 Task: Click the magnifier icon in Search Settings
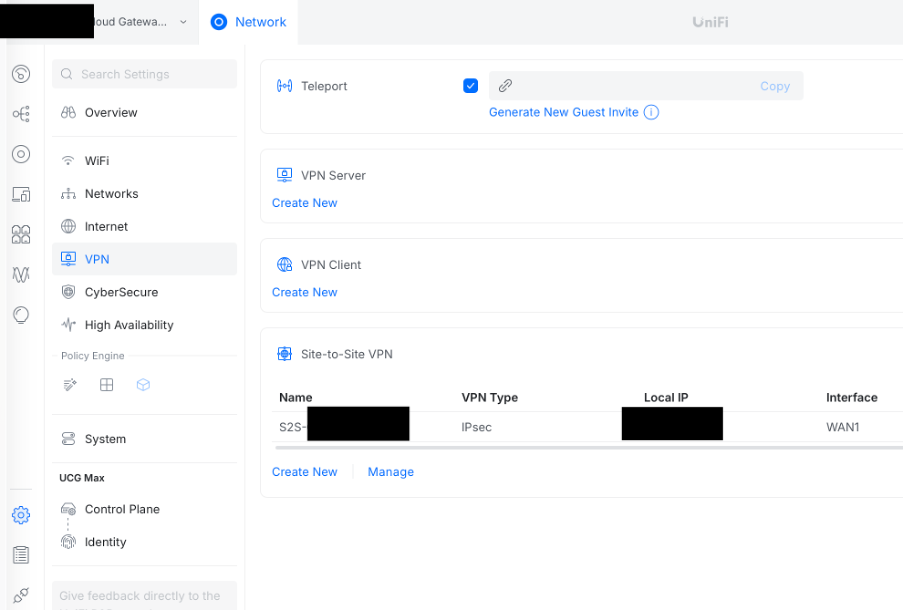tap(67, 74)
